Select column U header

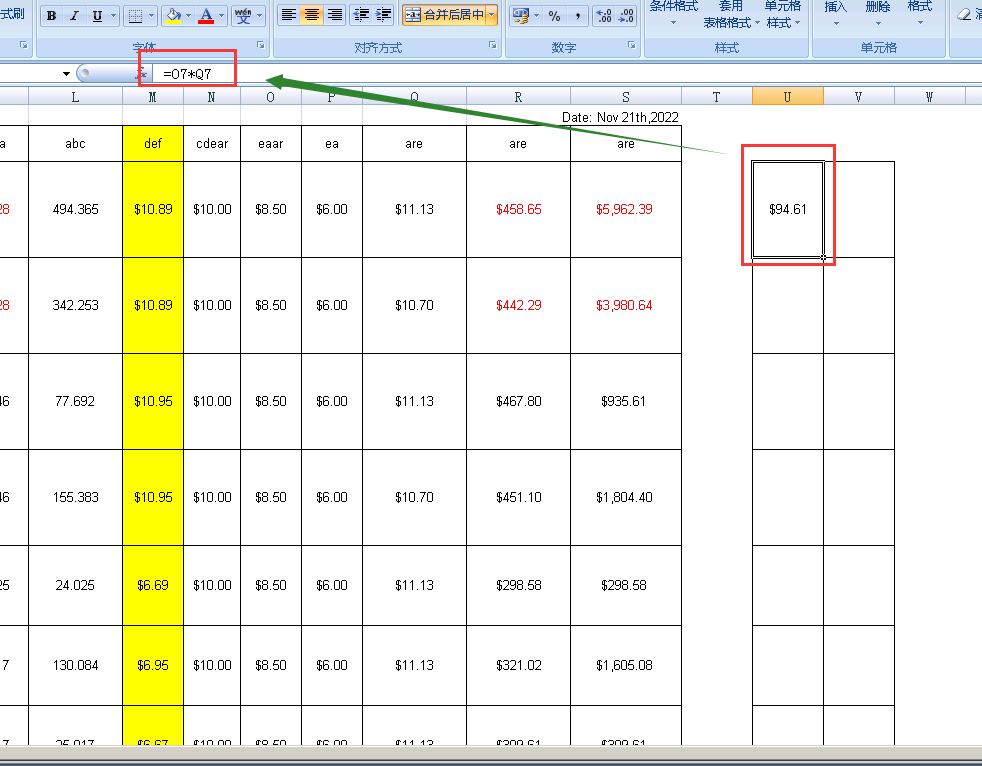[x=787, y=96]
